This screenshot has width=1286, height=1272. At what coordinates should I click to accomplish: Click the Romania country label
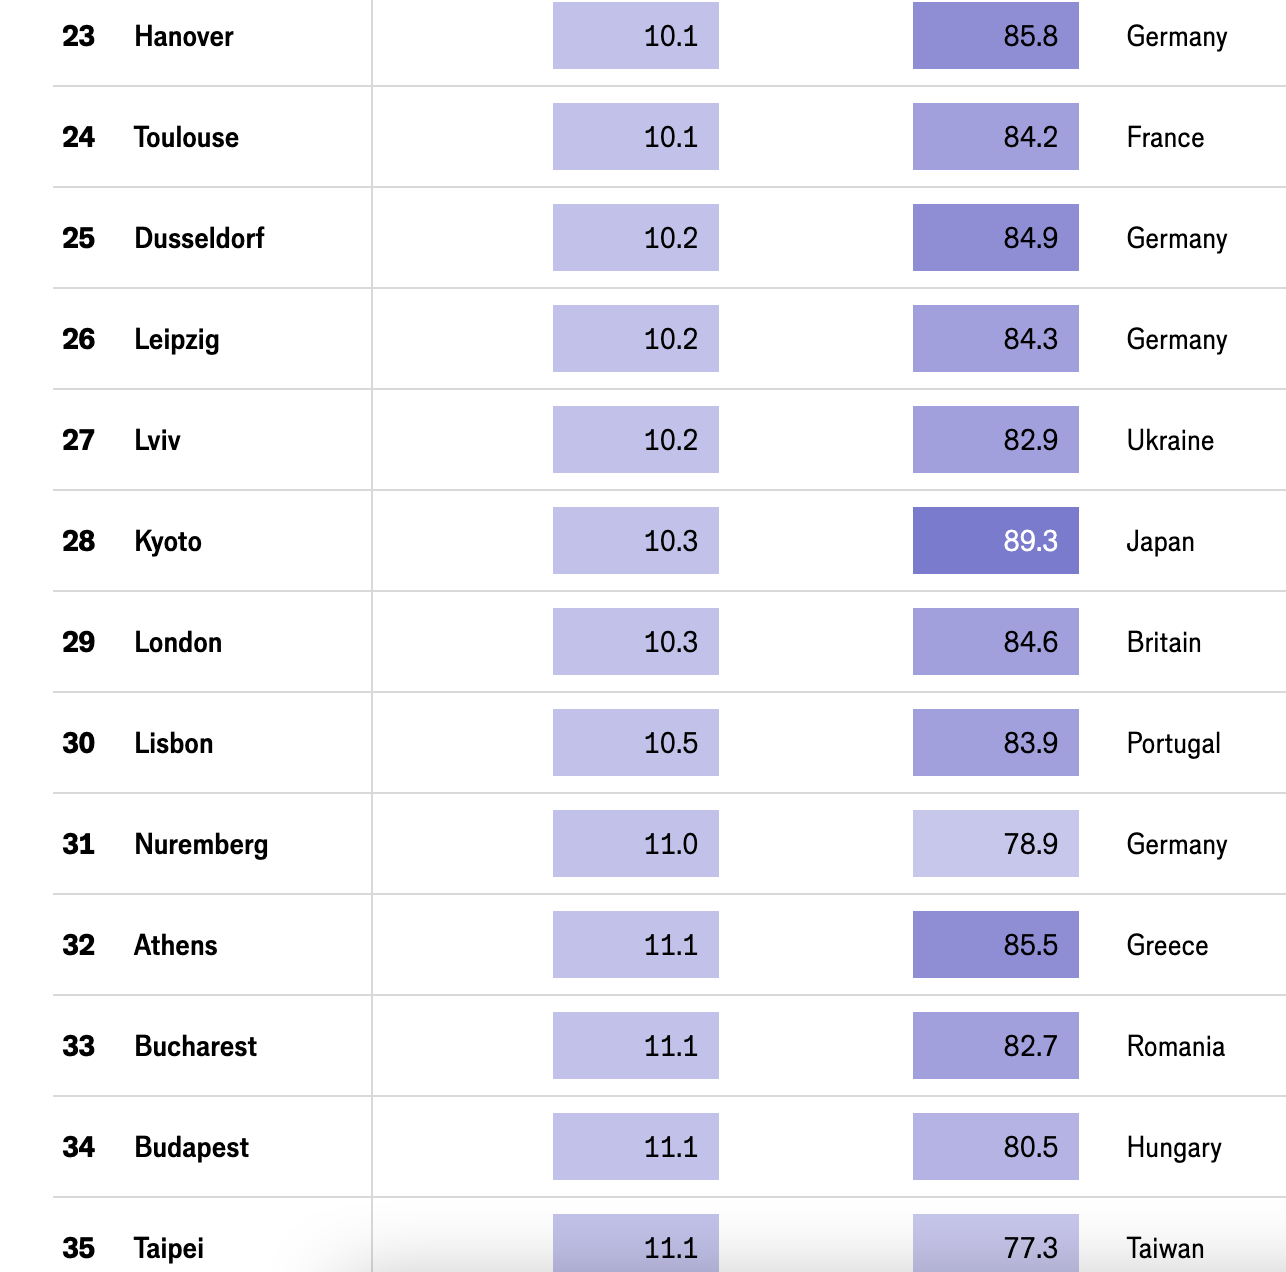[x=1176, y=1046]
